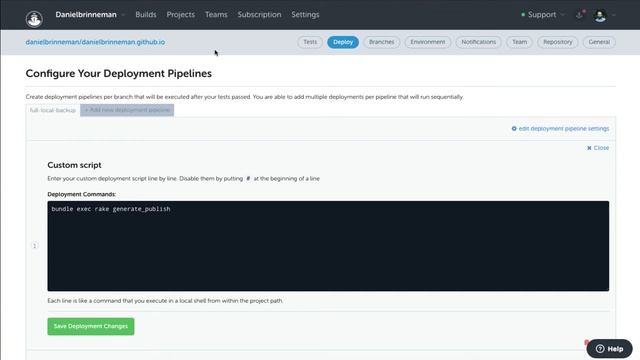
Task: Open the danielbrinneman.github.io project link
Action: click(95, 42)
